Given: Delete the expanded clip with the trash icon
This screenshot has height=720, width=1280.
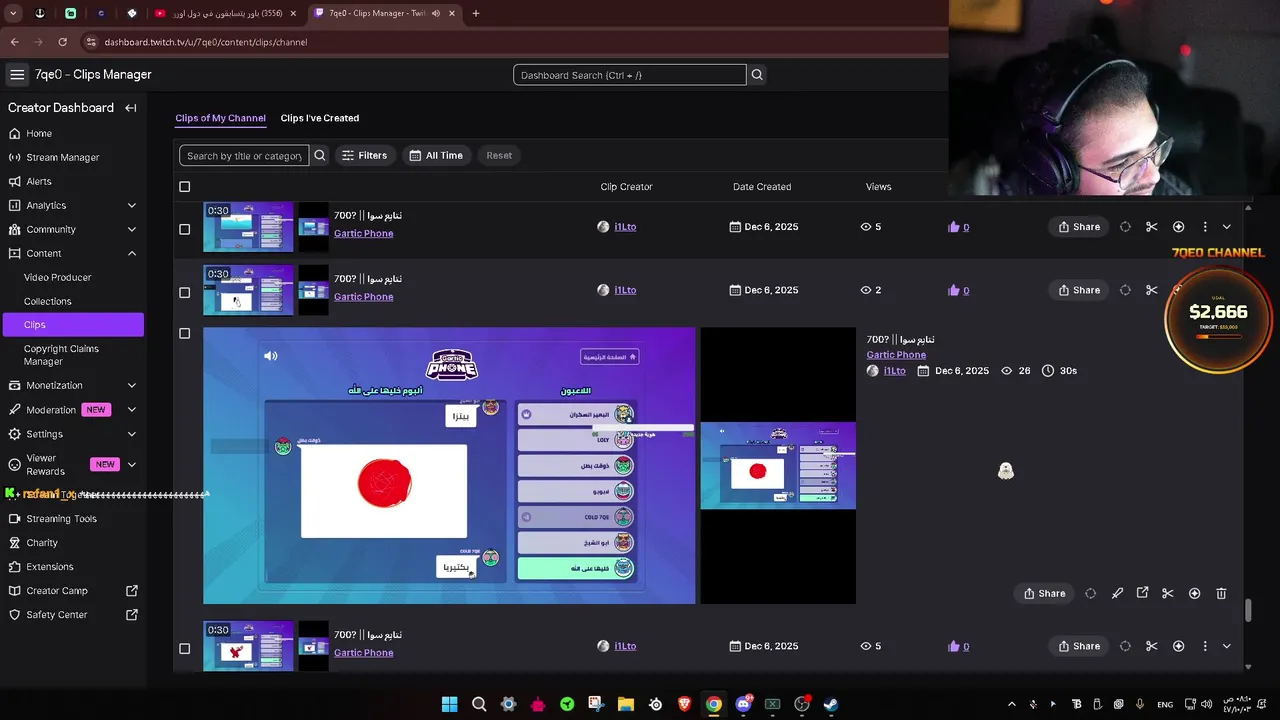Looking at the screenshot, I should pyautogui.click(x=1221, y=593).
